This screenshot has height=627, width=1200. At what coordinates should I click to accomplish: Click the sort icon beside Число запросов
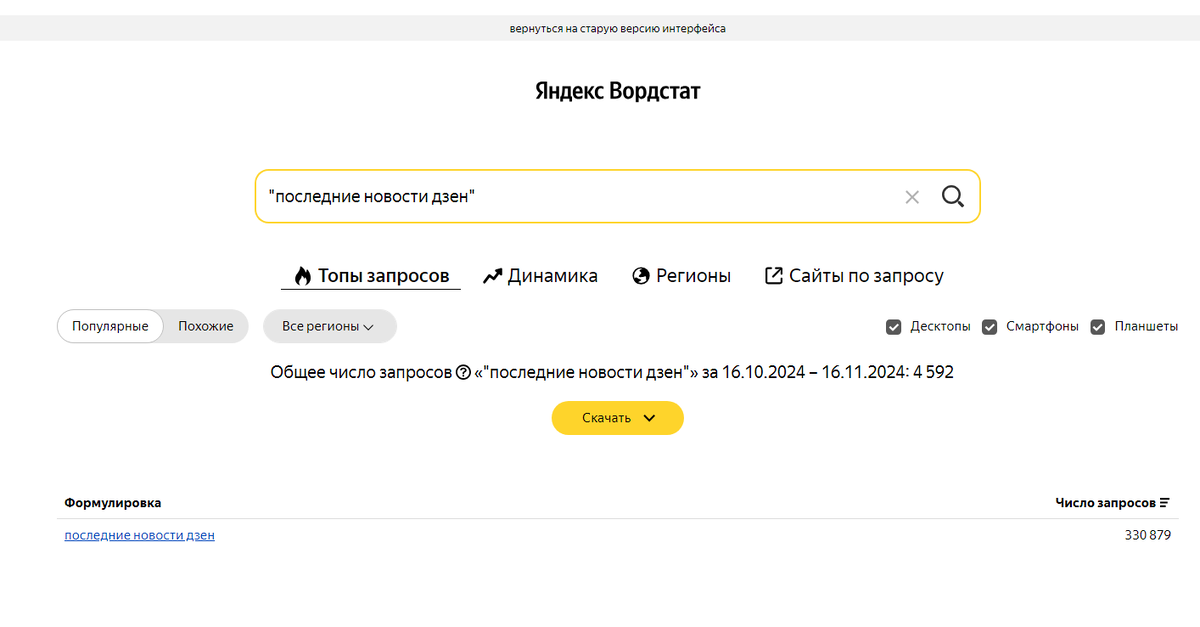click(x=1165, y=503)
